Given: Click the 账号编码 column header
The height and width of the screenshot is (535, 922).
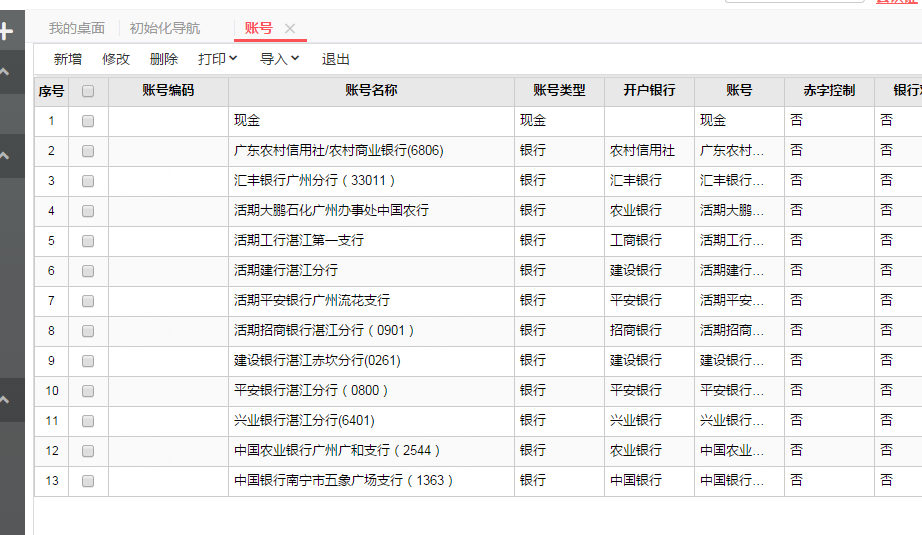Looking at the screenshot, I should tap(168, 91).
